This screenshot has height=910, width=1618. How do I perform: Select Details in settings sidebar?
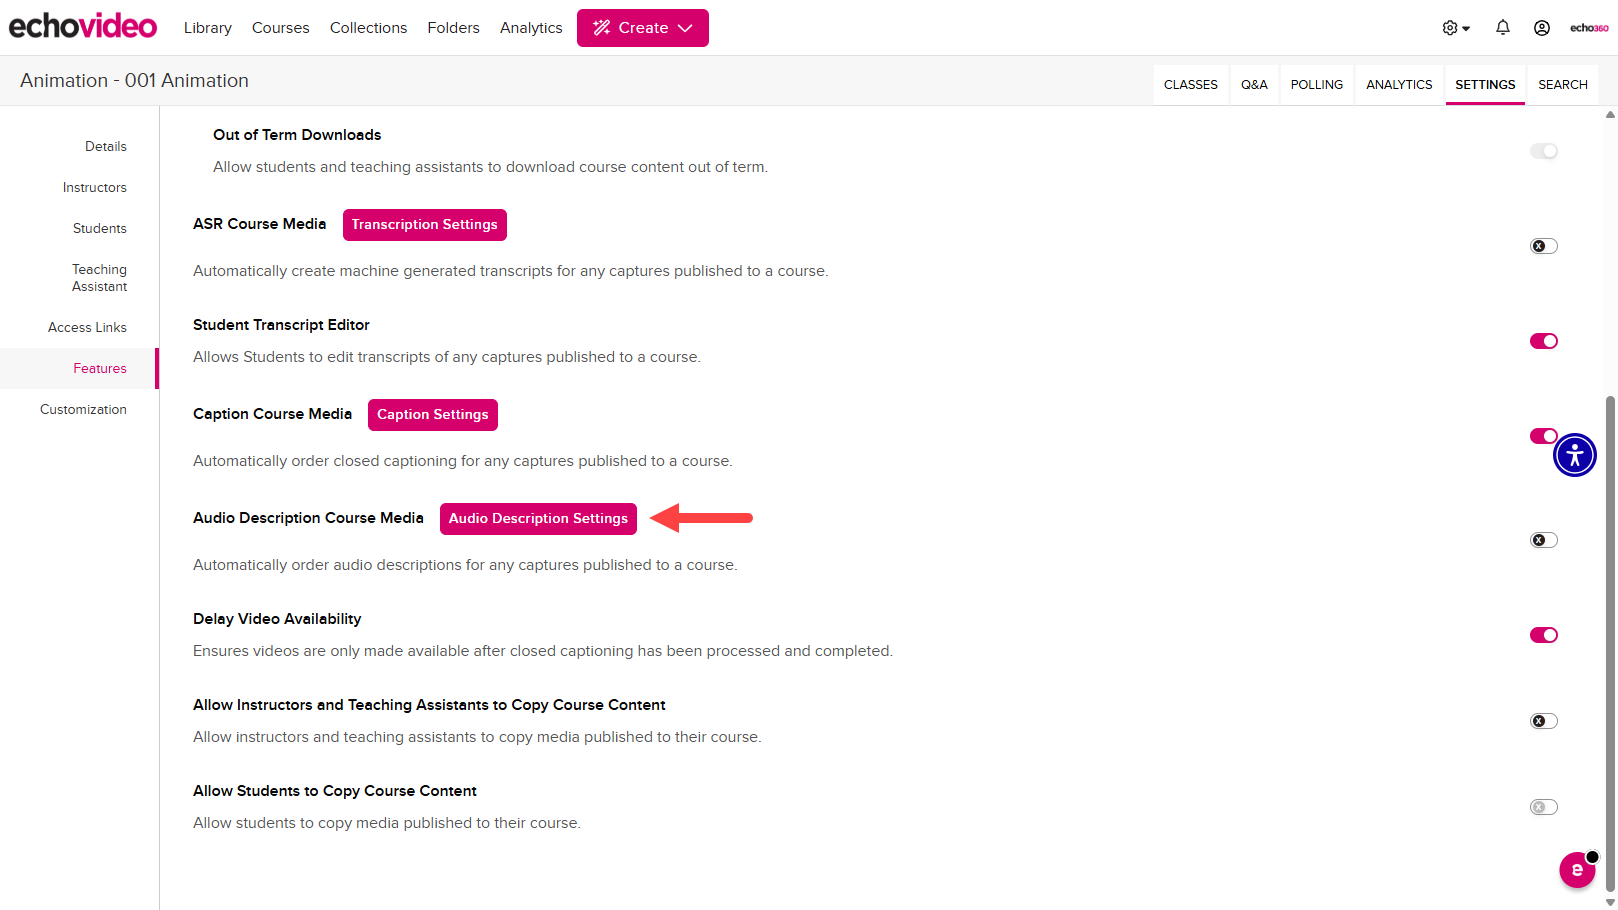coord(106,146)
